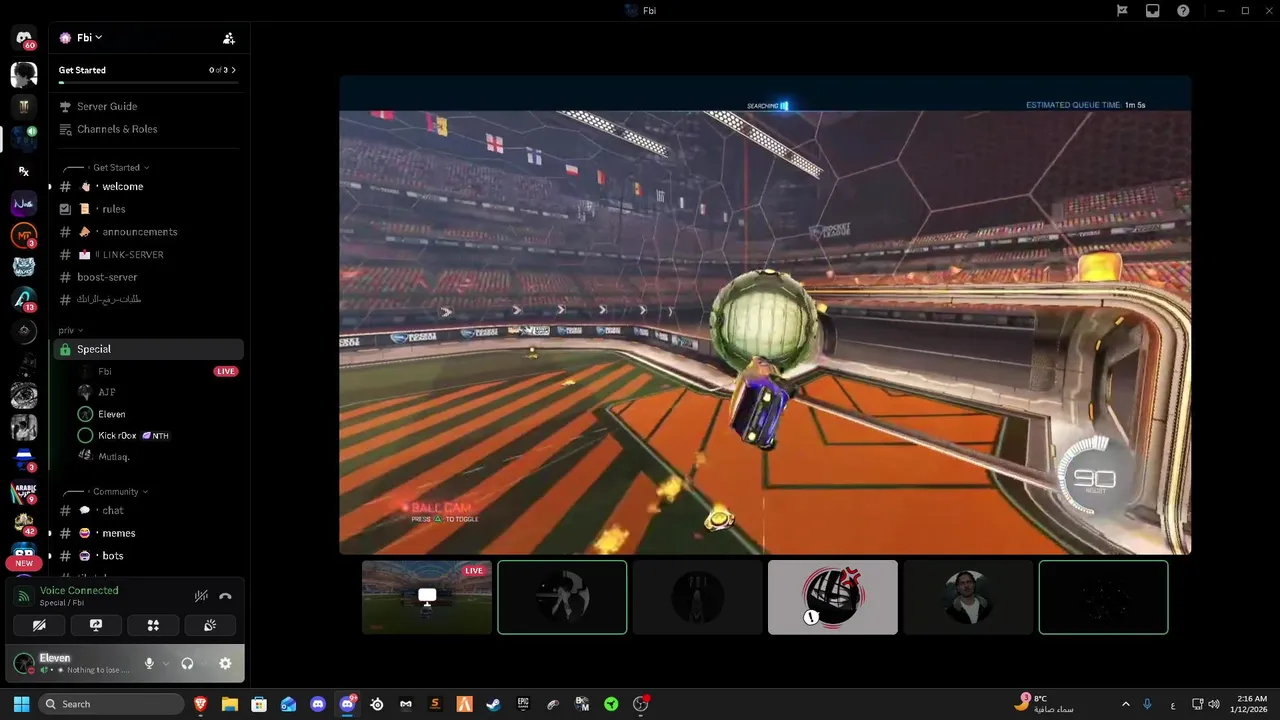Select the orange MT server icon
This screenshot has height=720, width=1280.
coord(24,236)
